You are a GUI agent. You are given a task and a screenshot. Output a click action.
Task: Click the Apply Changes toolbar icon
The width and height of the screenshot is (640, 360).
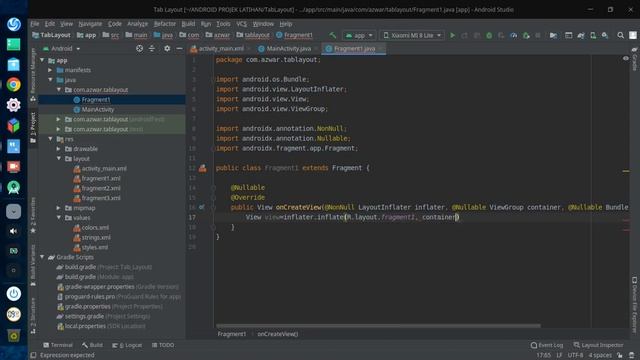464,36
